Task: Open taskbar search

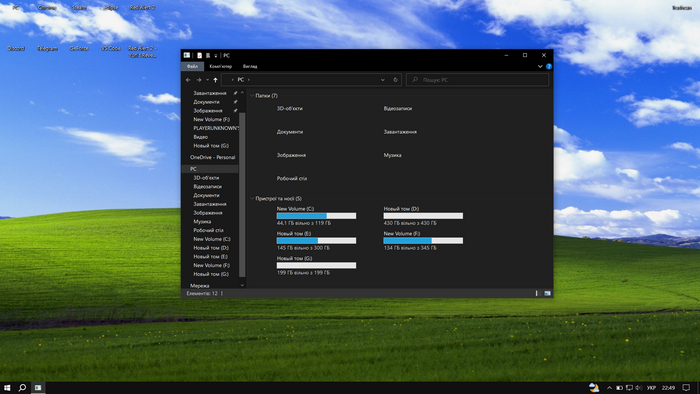Action: coord(22,388)
